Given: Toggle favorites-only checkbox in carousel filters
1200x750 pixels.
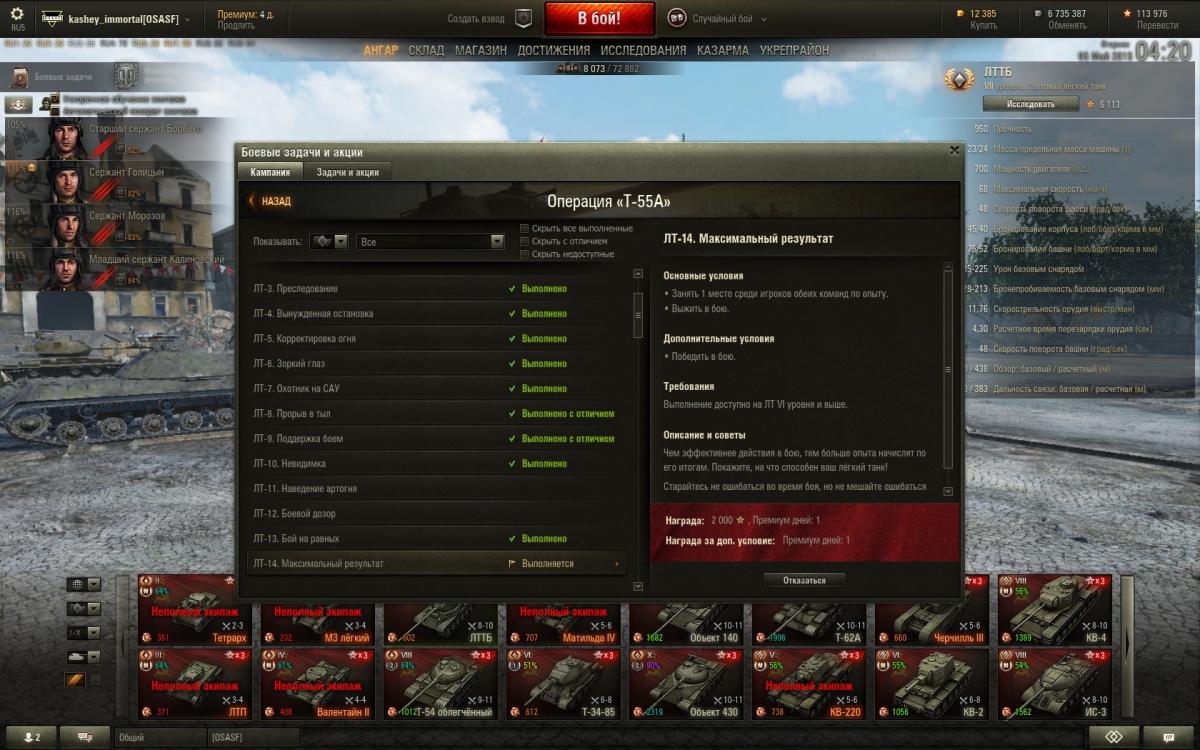Looking at the screenshot, I should point(95,680).
